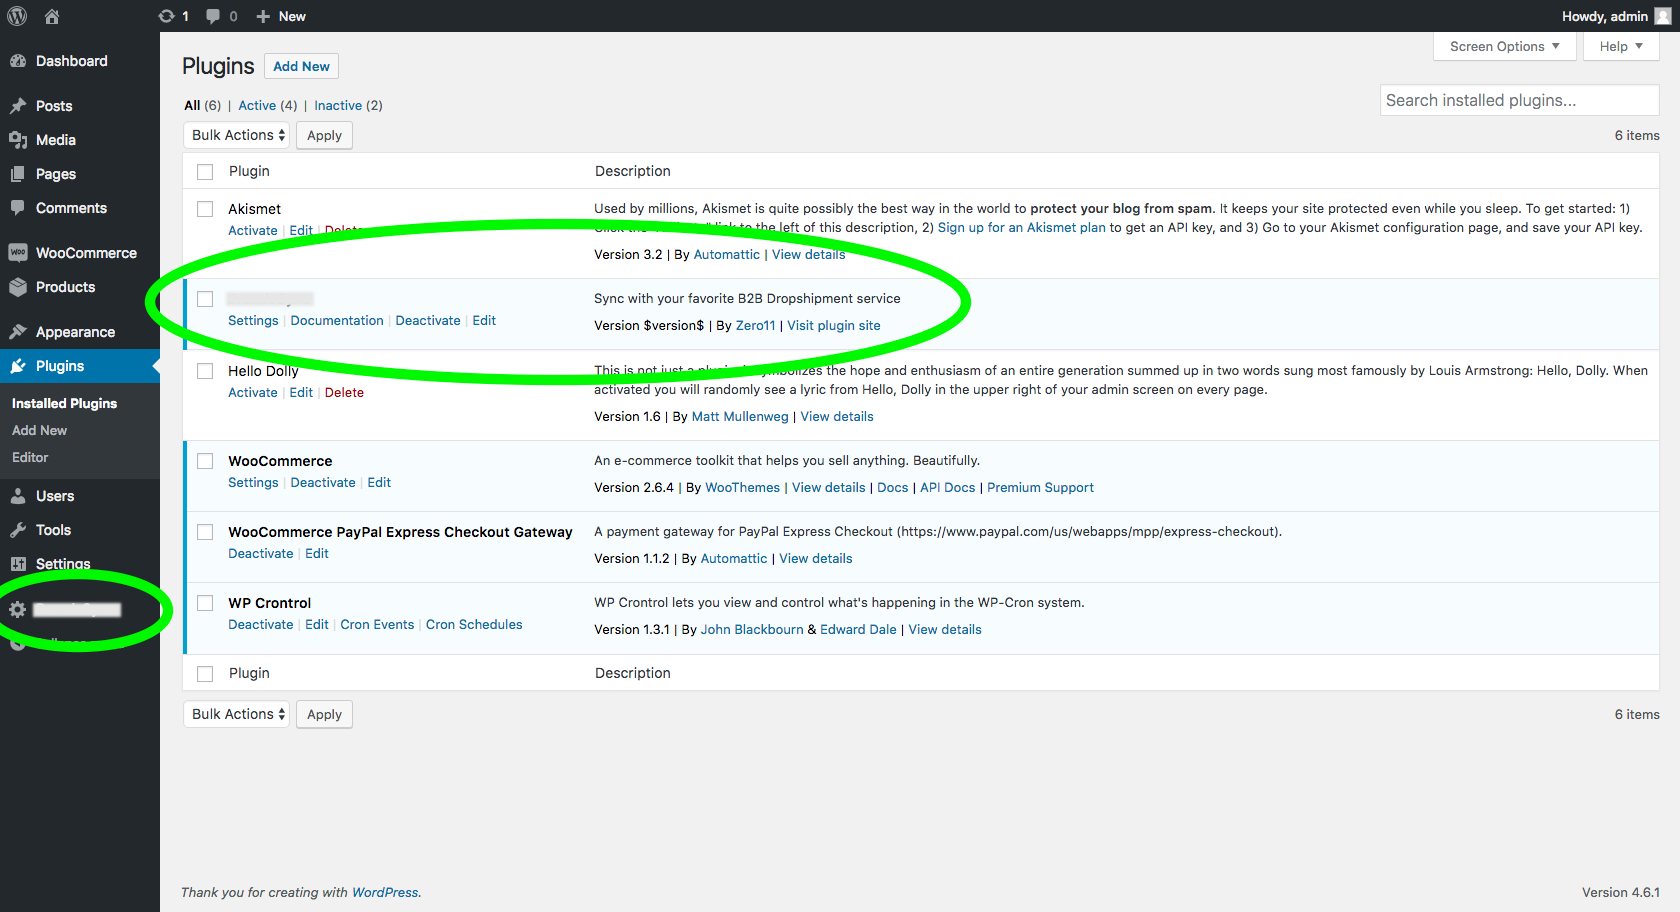
Task: Click the Posts pushpin icon
Action: point(18,106)
